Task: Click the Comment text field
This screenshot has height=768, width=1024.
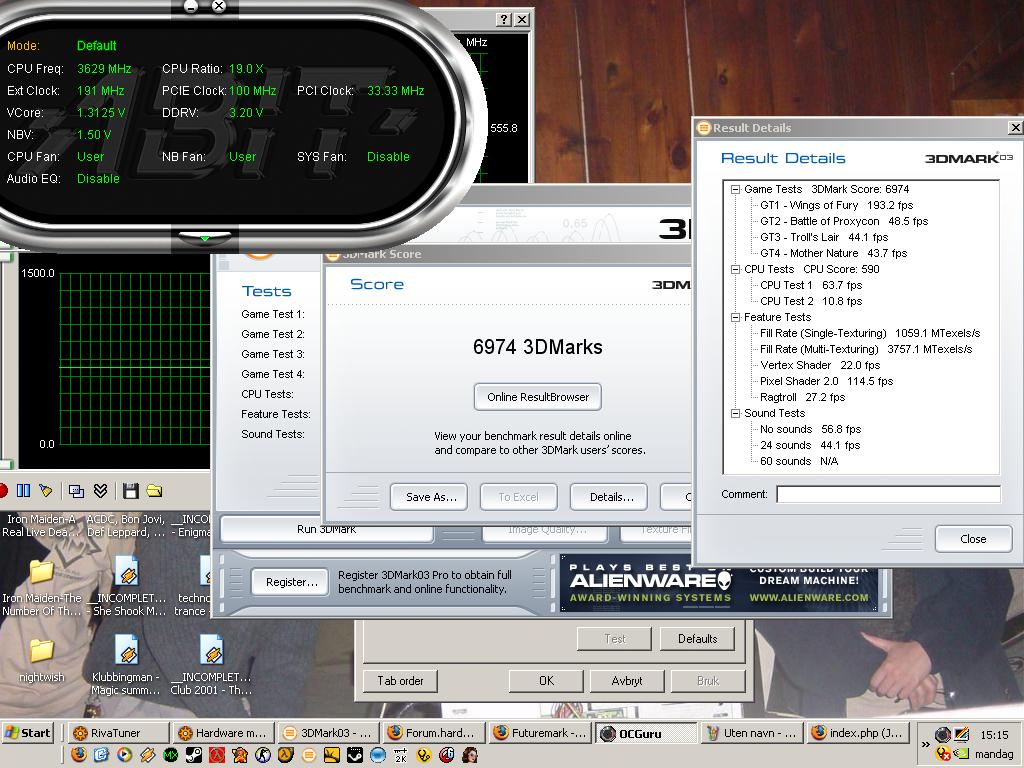Action: click(888, 494)
